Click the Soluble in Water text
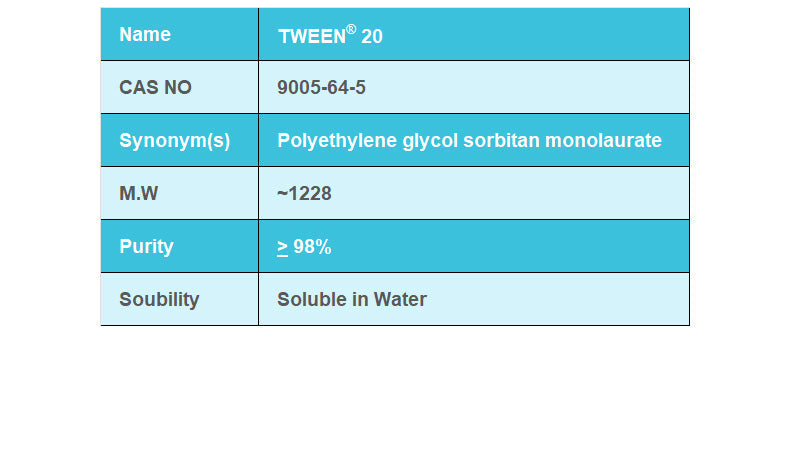The image size is (800, 450). tap(352, 300)
